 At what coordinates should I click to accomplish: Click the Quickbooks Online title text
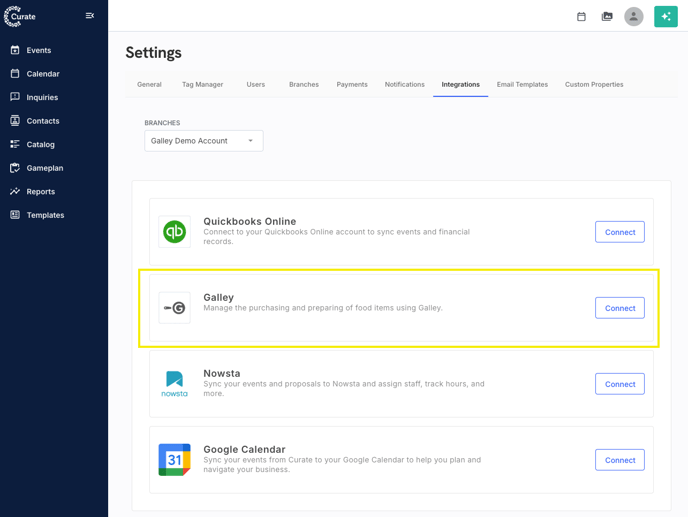(250, 221)
